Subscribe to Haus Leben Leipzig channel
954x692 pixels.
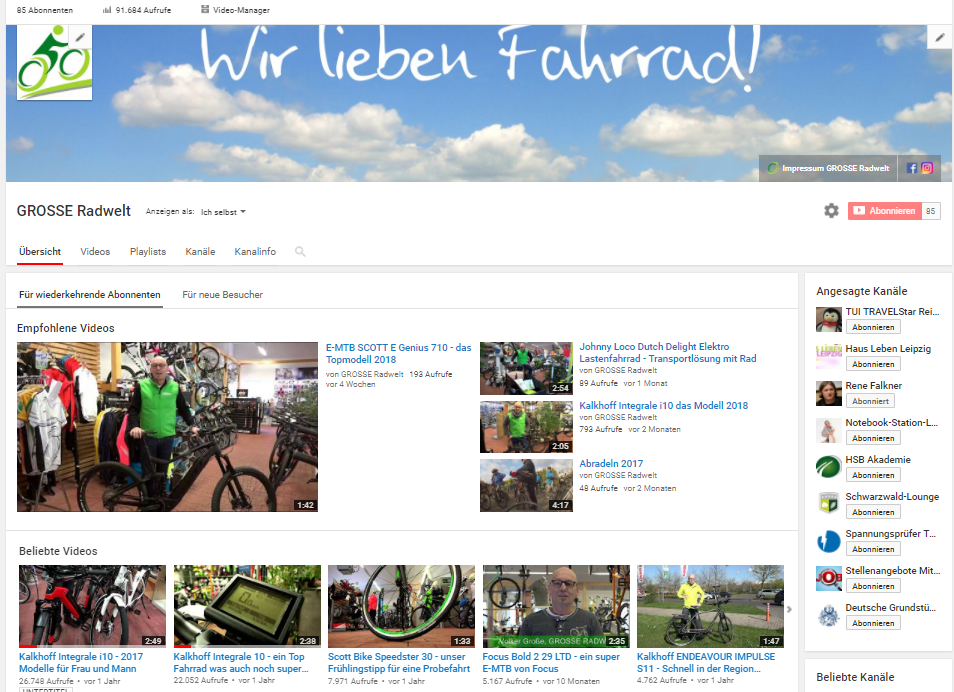pyautogui.click(x=873, y=364)
